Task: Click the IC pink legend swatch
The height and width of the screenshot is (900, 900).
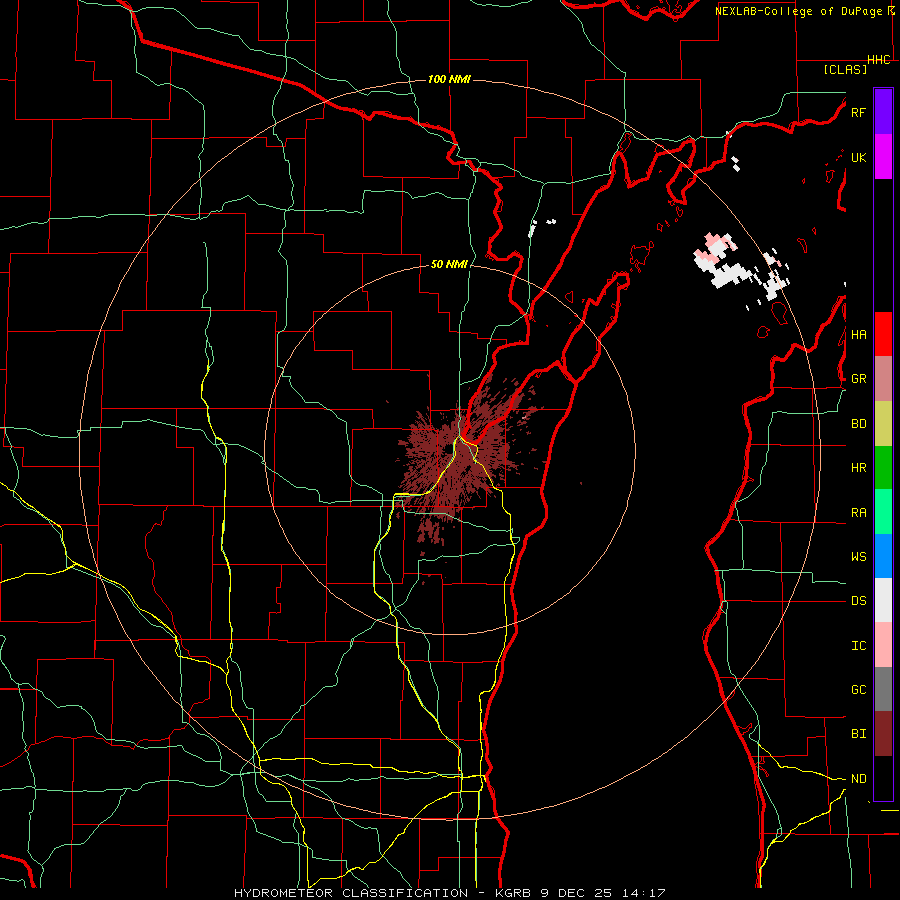Action: 883,645
